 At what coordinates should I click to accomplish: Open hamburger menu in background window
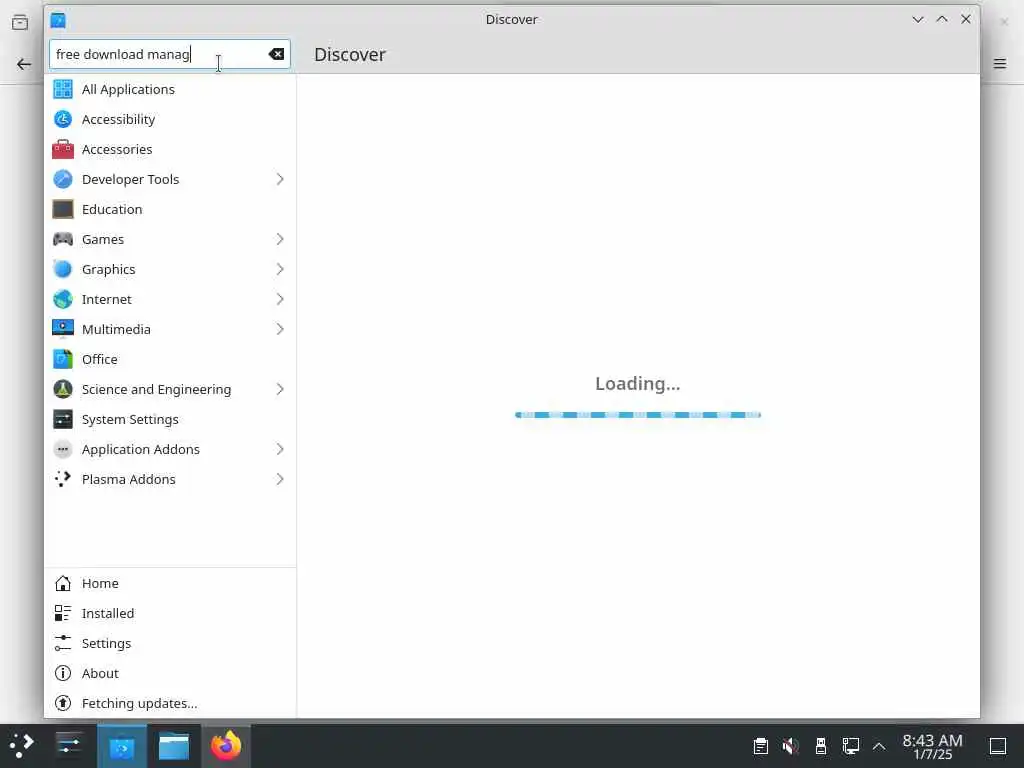point(1000,63)
